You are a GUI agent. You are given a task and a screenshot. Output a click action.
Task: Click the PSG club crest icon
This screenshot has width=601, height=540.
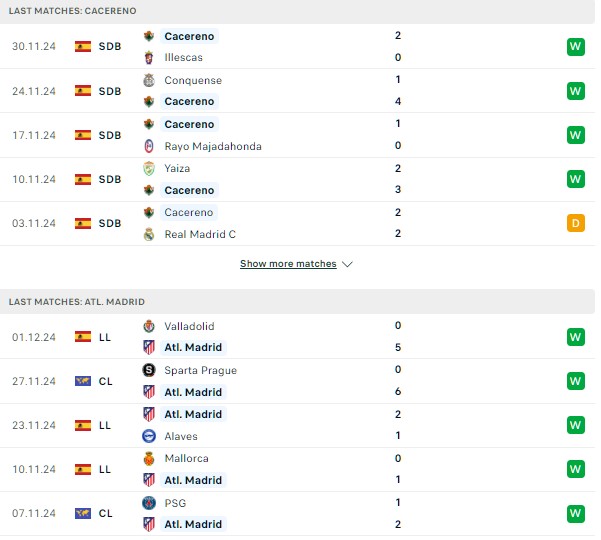149,503
